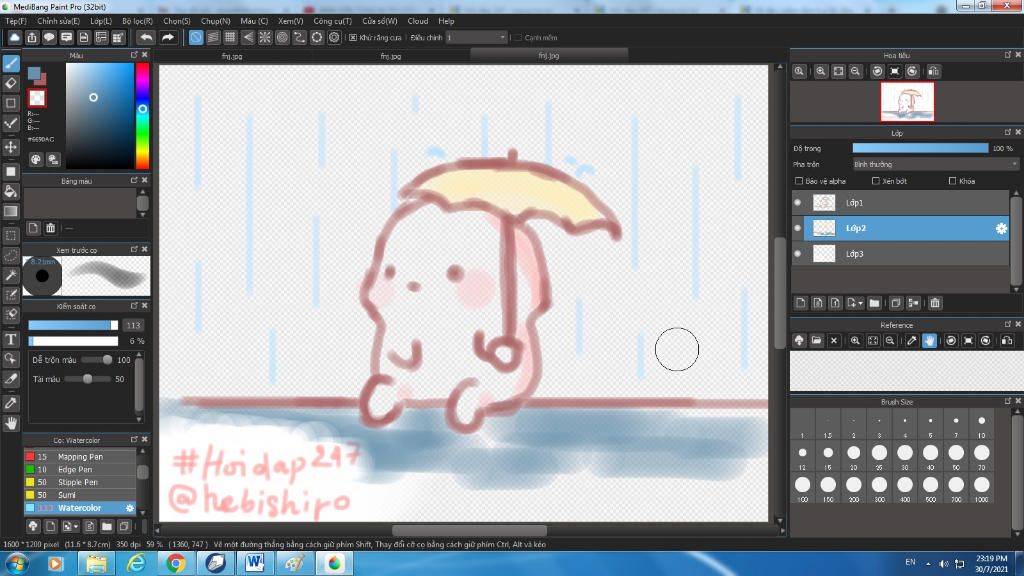Image resolution: width=1024 pixels, height=576 pixels.
Task: Open the Pha trộn blend mode dropdown
Action: (935, 164)
